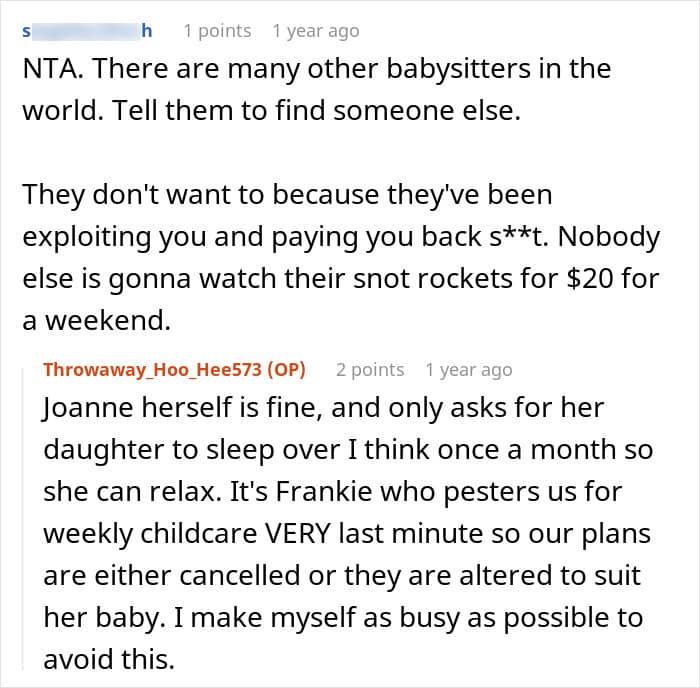The image size is (700, 688).
Task: Click the blurred username of the top commenter
Action: coord(87,31)
